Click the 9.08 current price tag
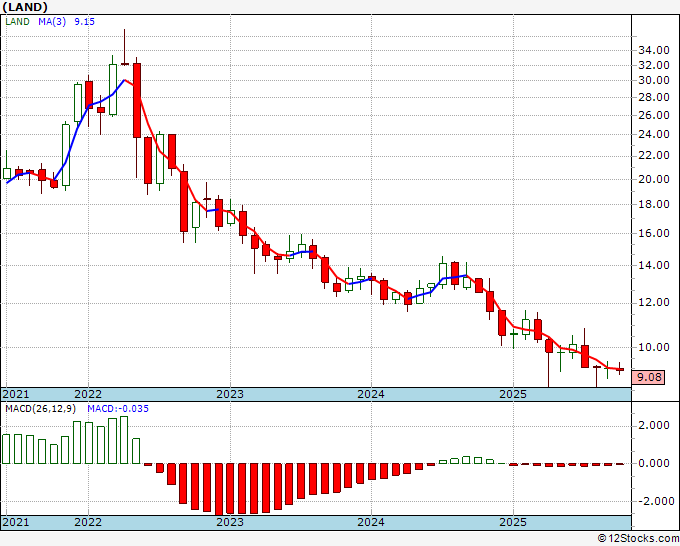Image resolution: width=680 pixels, height=546 pixels. (648, 377)
